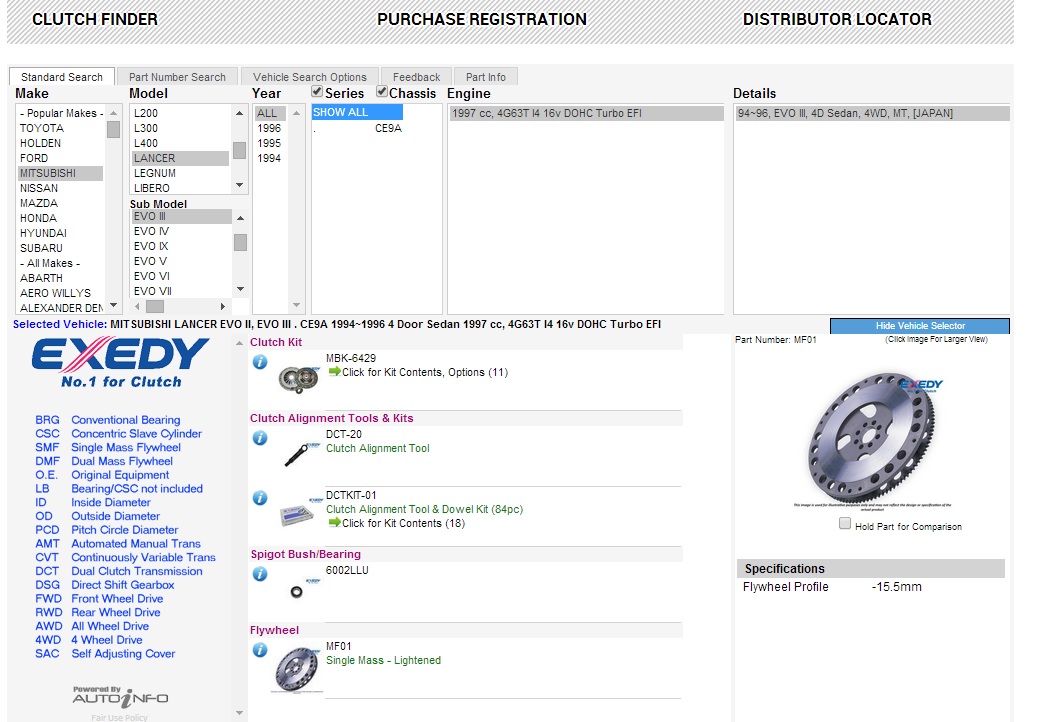Screen dimensions: 1042x722
Task: Click the Model list scrollbar thumb
Action: tap(239, 151)
